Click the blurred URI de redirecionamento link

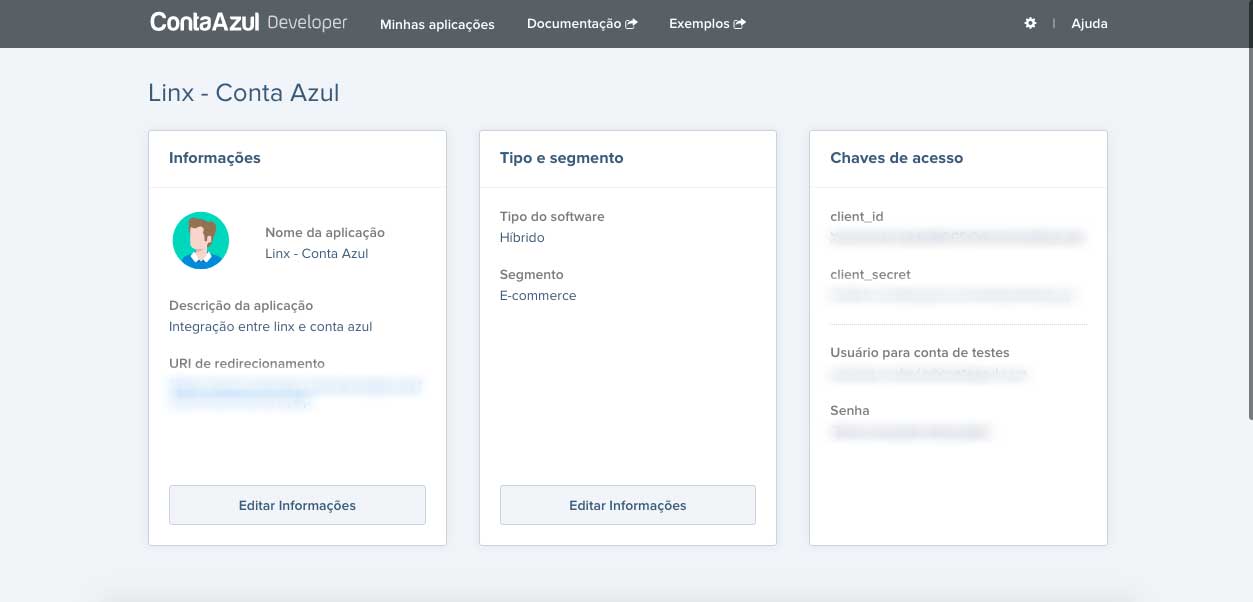tap(295, 393)
